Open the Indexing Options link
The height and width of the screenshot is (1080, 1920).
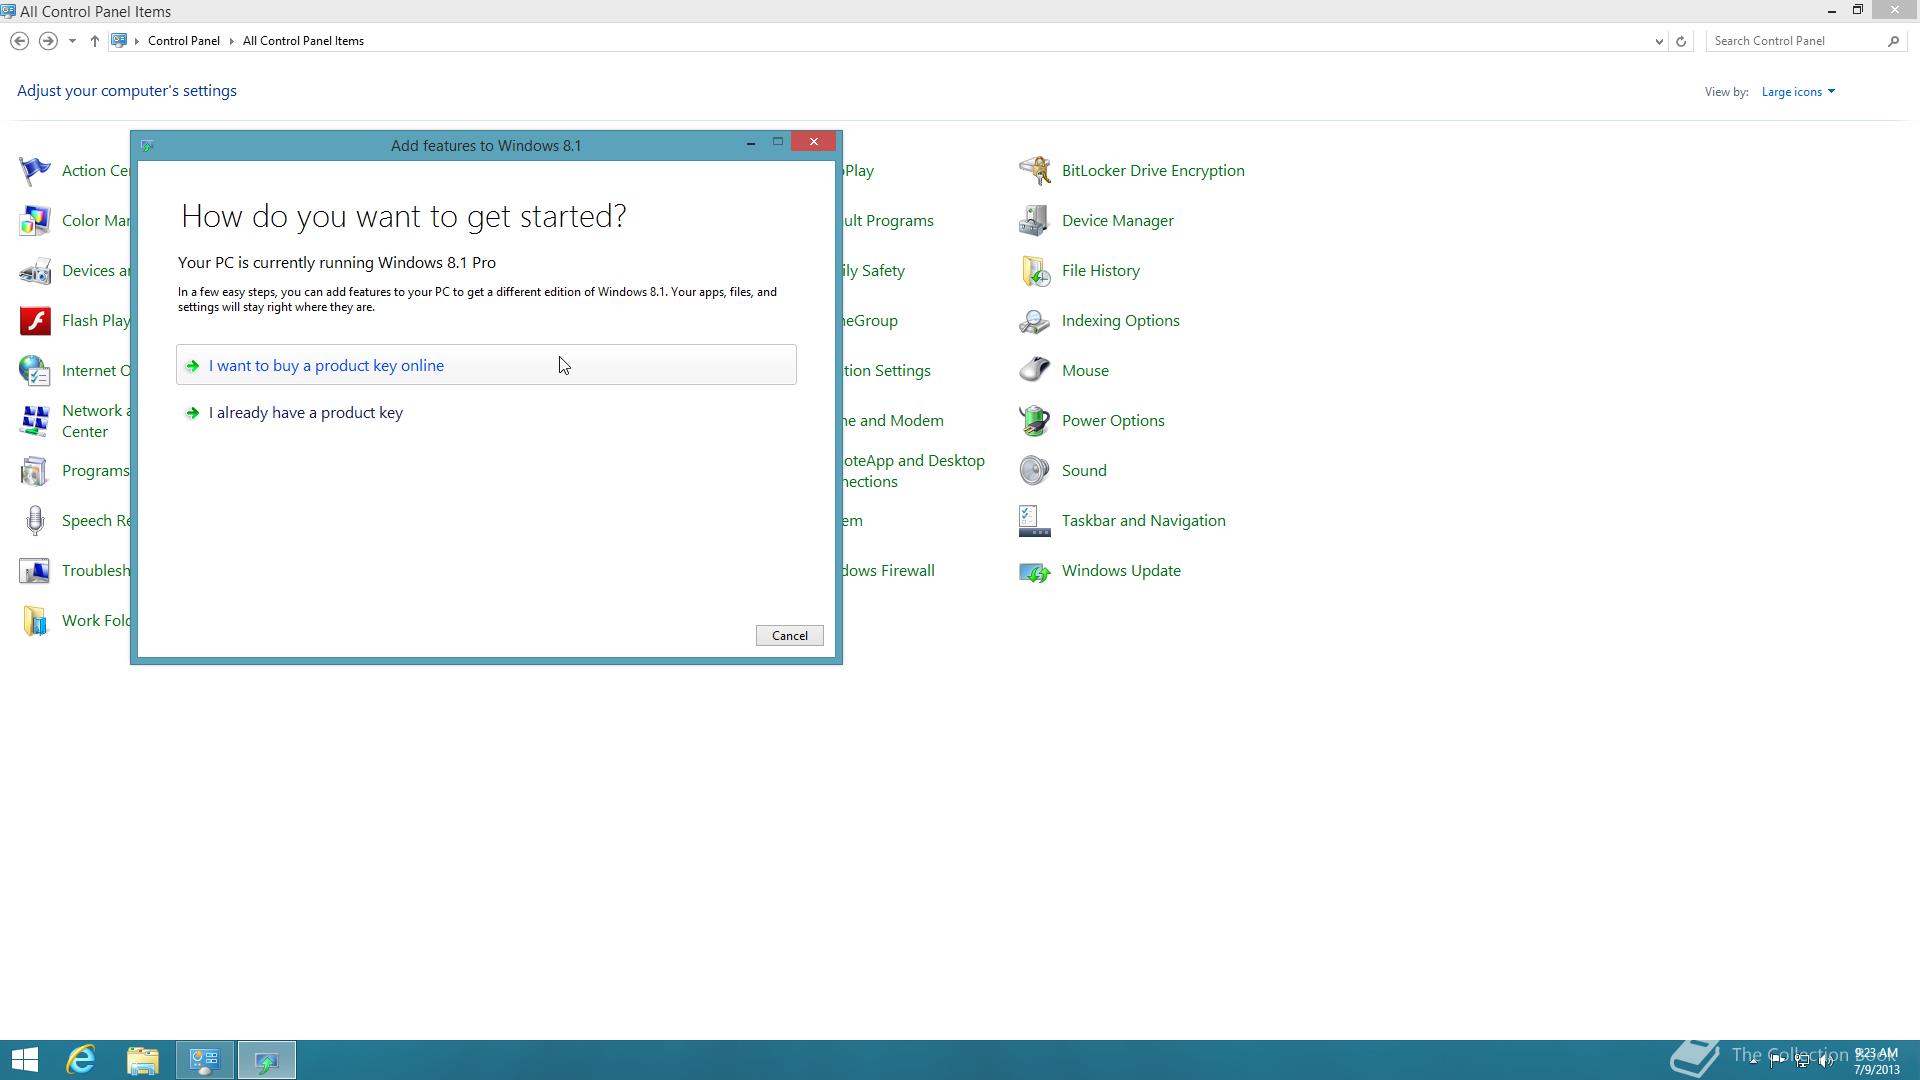click(1121, 321)
